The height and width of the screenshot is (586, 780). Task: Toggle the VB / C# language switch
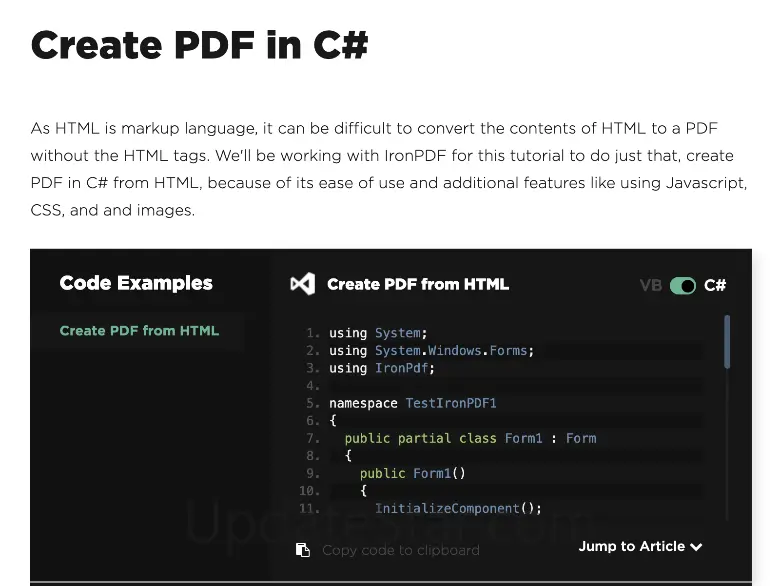[x=682, y=286]
